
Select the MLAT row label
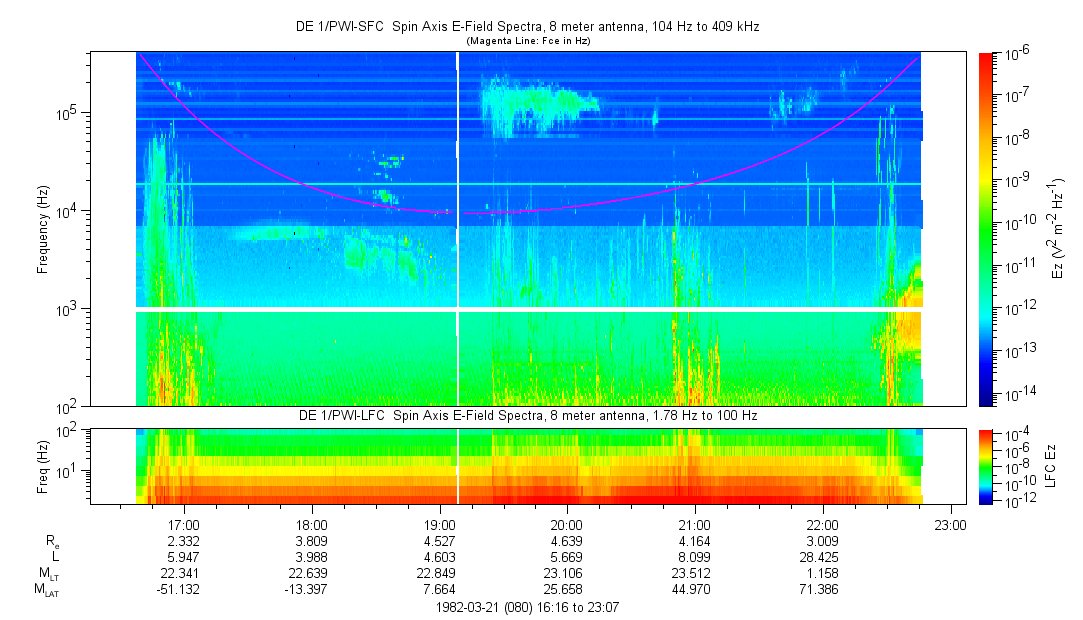[x=46, y=590]
